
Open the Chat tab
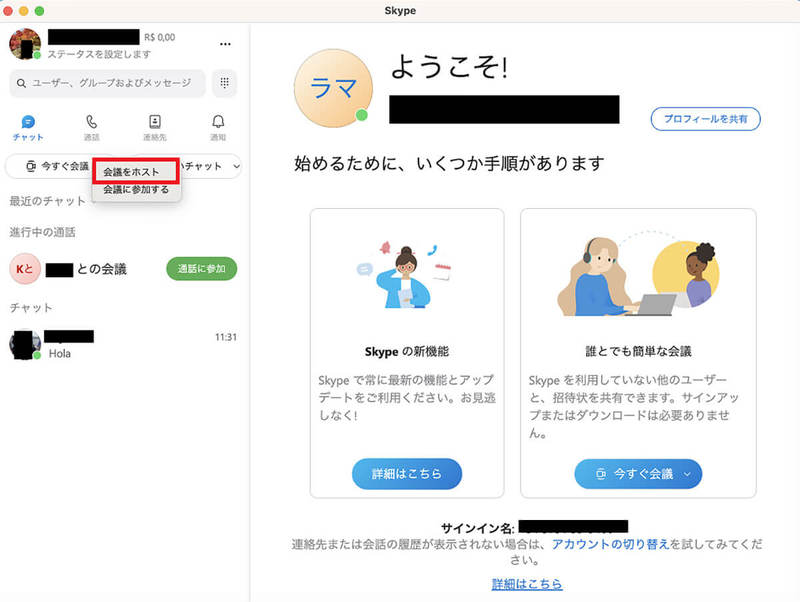click(x=28, y=128)
